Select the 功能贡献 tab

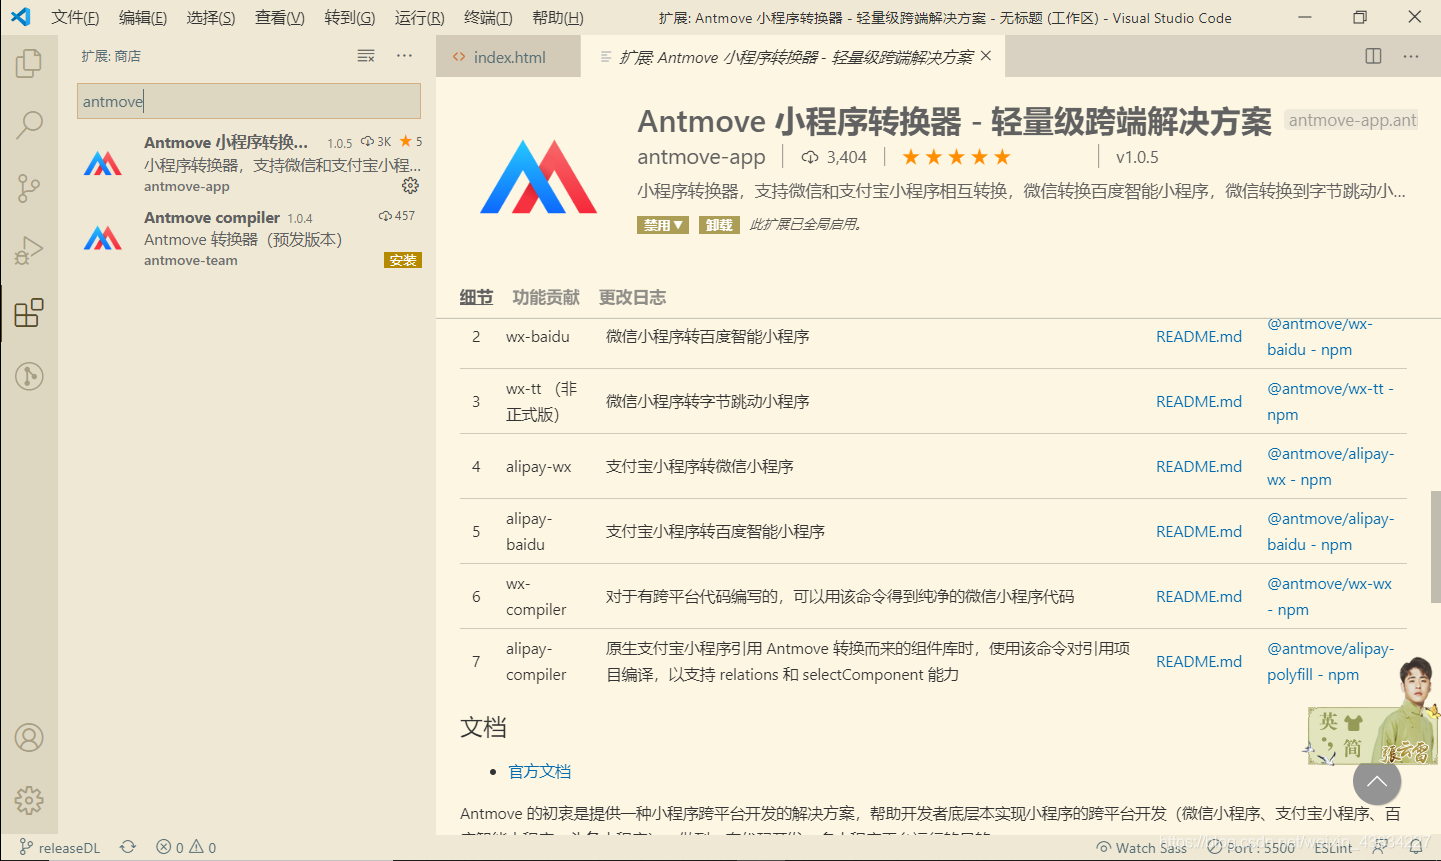[546, 297]
